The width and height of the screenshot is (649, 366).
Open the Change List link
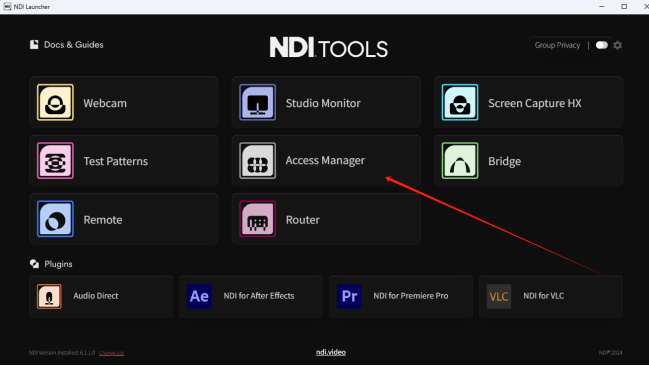tap(111, 353)
